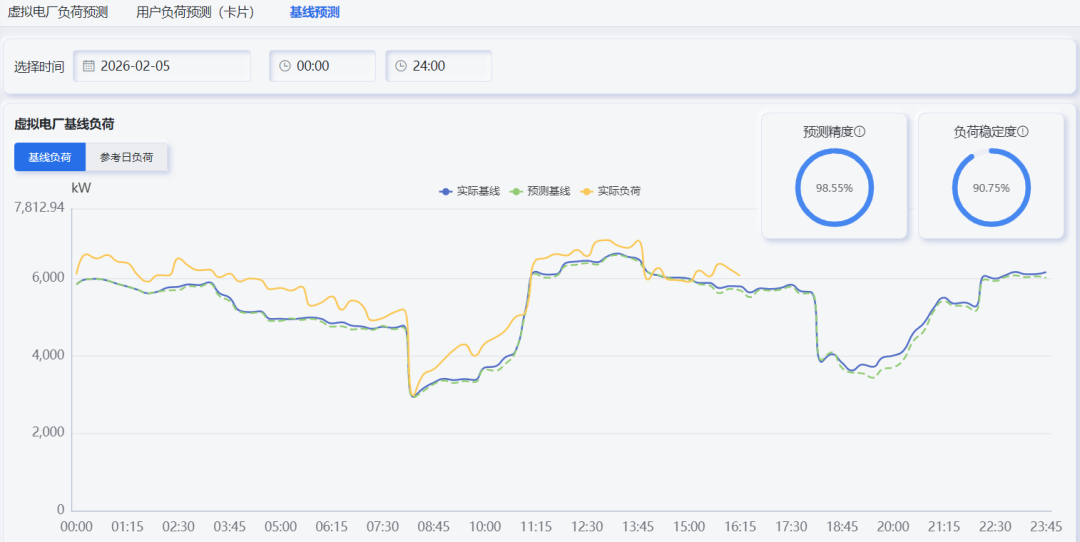Open the 用户负荷预测（卡片）tab
Image resolution: width=1080 pixels, height=542 pixels.
pyautogui.click(x=196, y=13)
